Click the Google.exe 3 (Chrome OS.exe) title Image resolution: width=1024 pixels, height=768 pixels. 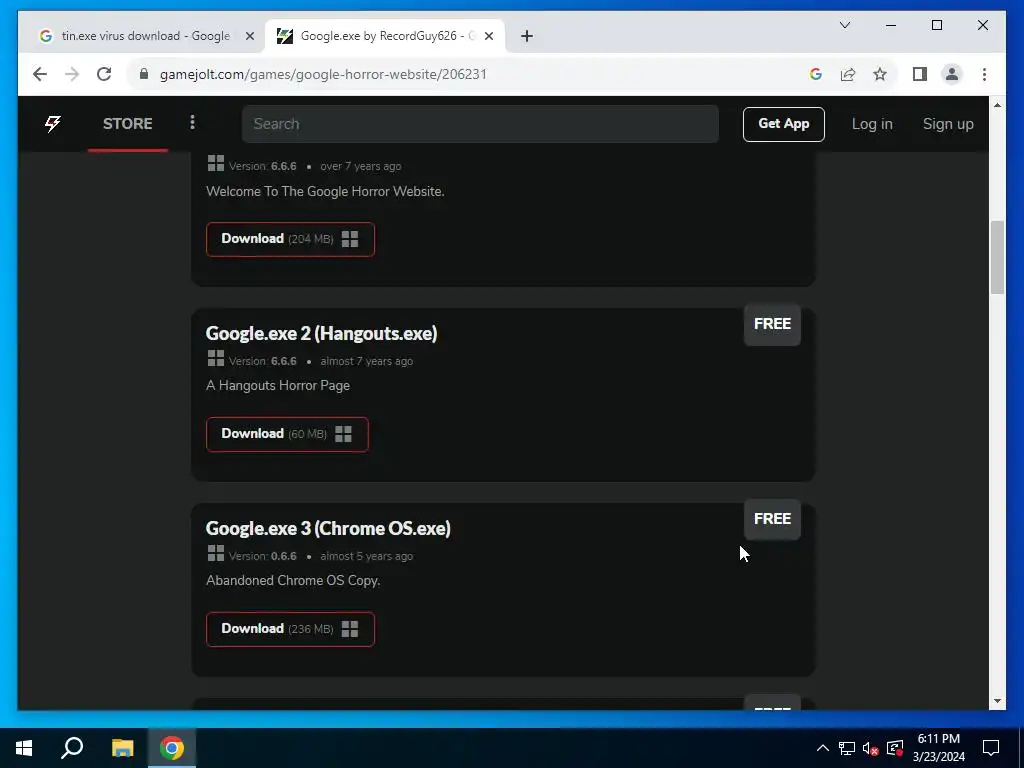click(328, 528)
